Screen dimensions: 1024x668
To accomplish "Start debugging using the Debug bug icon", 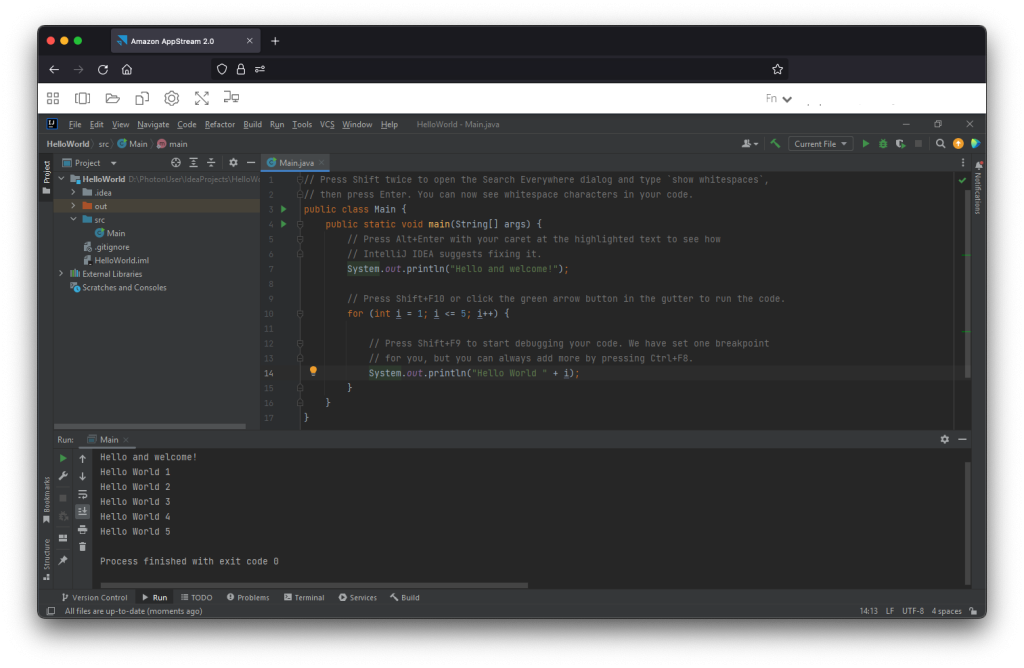I will [882, 143].
